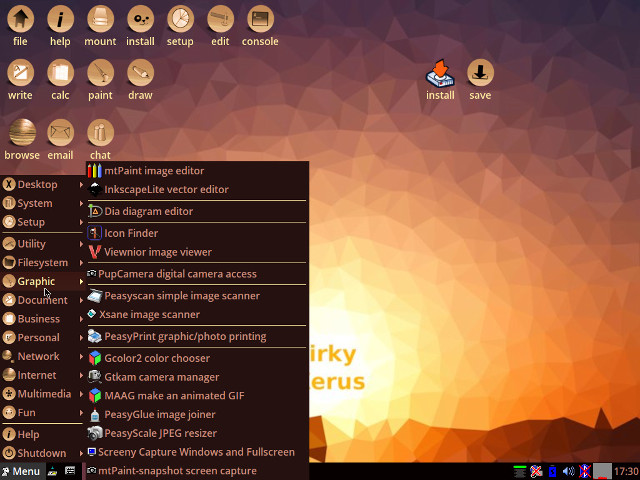Open the green CPU/memory tray monitor
The width and height of the screenshot is (640, 480).
click(520, 471)
